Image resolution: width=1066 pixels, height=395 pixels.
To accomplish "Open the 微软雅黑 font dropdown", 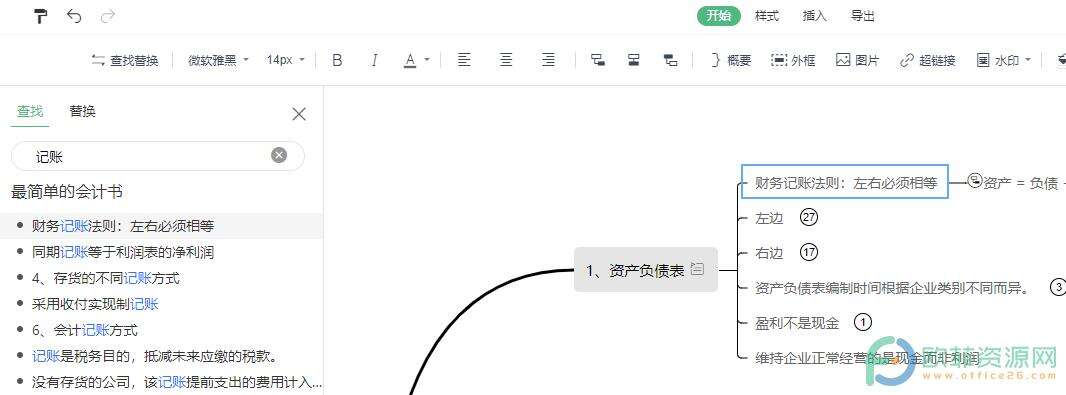I will [x=218, y=61].
